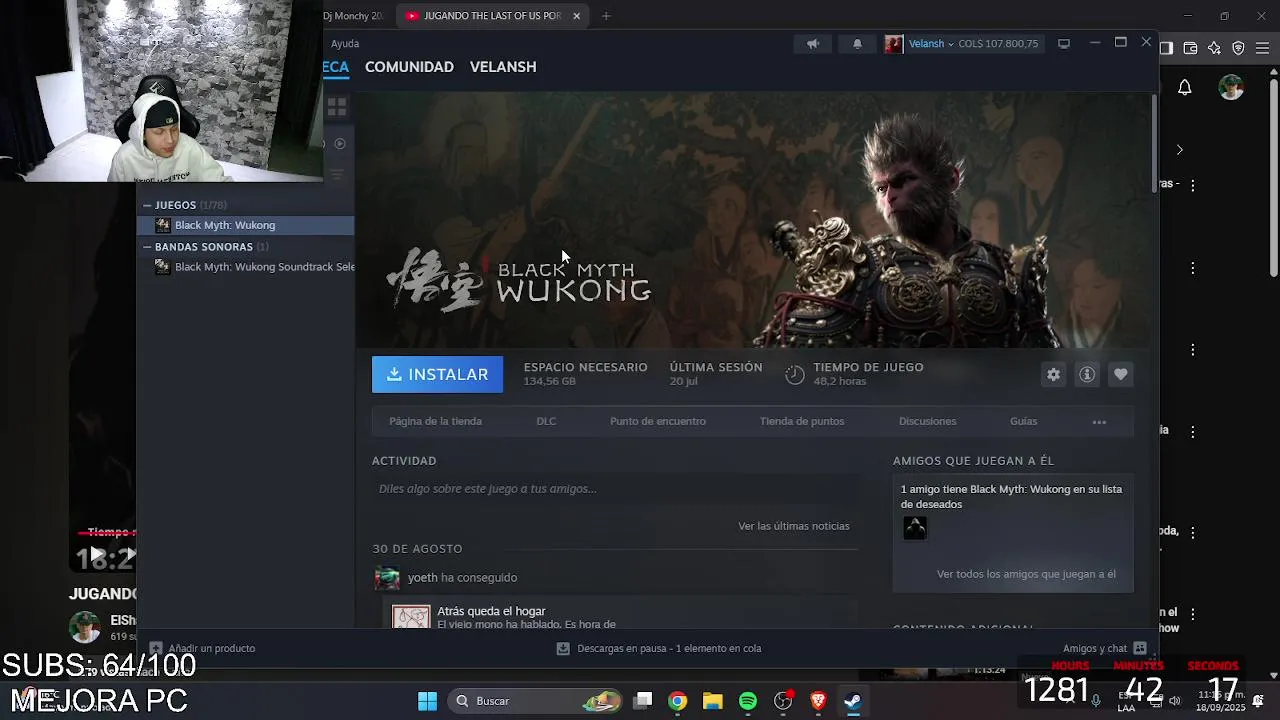Open Spotify from the taskbar
Image resolution: width=1280 pixels, height=720 pixels.
point(748,701)
